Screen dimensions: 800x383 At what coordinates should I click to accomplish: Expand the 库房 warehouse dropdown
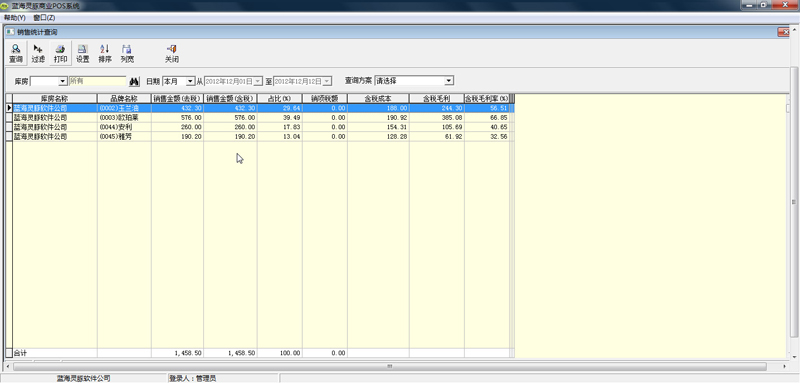click(63, 81)
